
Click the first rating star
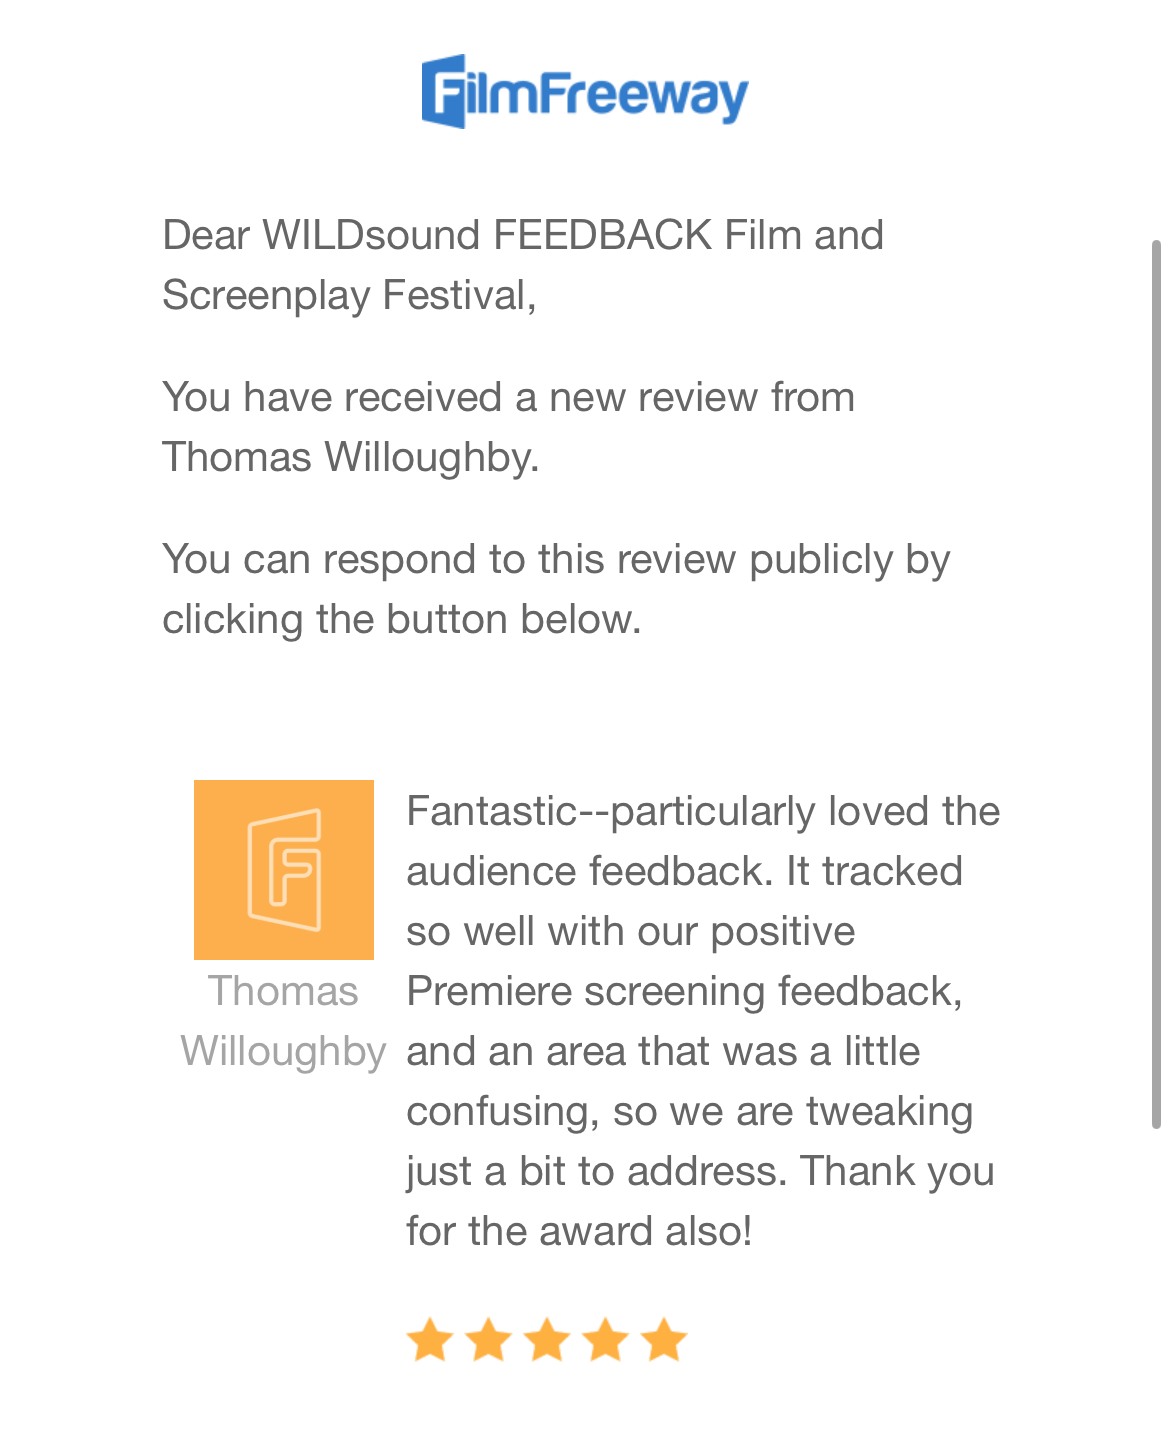click(x=430, y=1340)
